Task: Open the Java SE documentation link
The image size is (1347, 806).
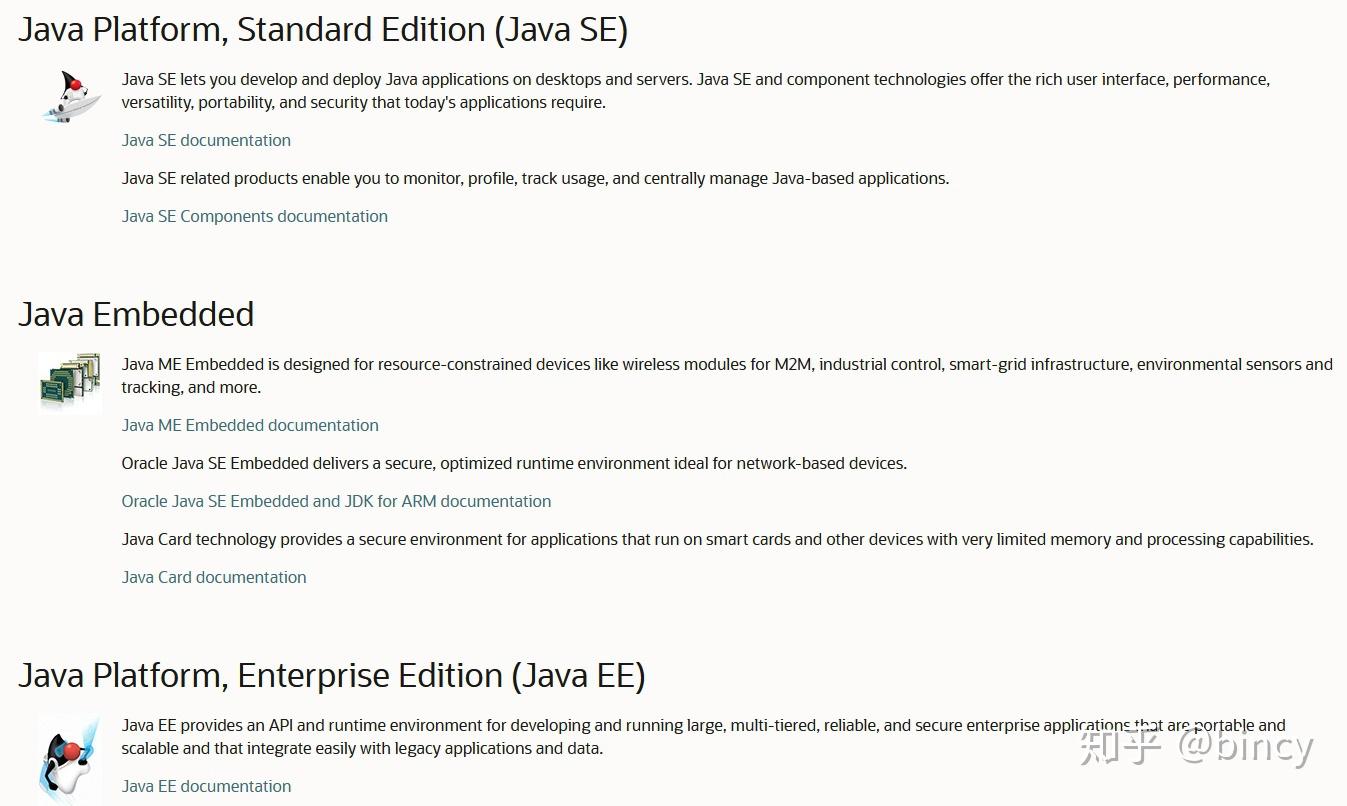Action: pos(206,140)
